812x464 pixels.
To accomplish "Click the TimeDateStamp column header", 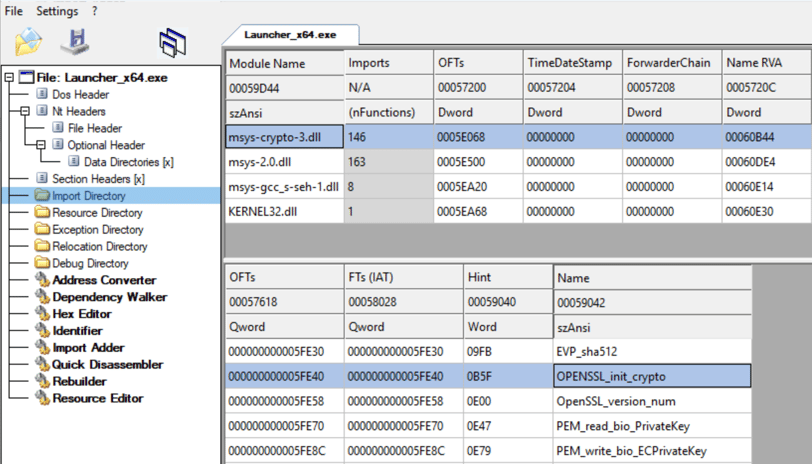I will 573,63.
